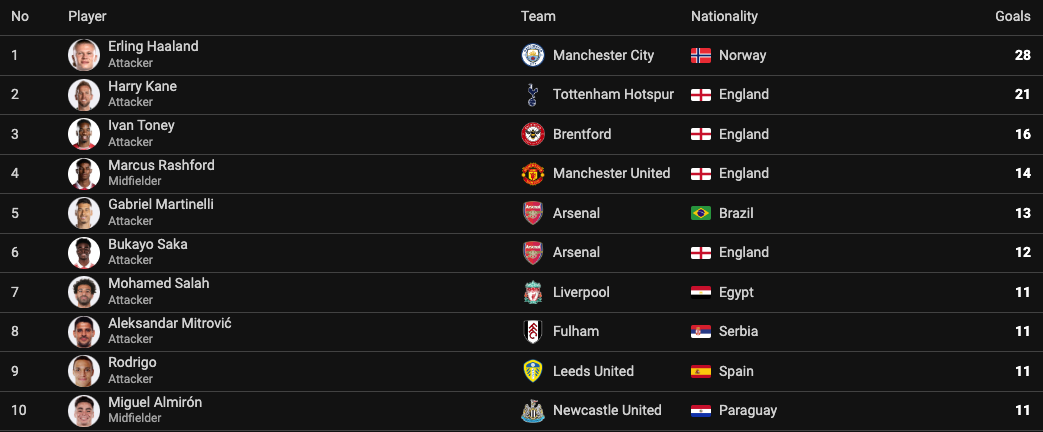Image resolution: width=1043 pixels, height=432 pixels.
Task: Click the Leeds United crest
Action: click(532, 371)
